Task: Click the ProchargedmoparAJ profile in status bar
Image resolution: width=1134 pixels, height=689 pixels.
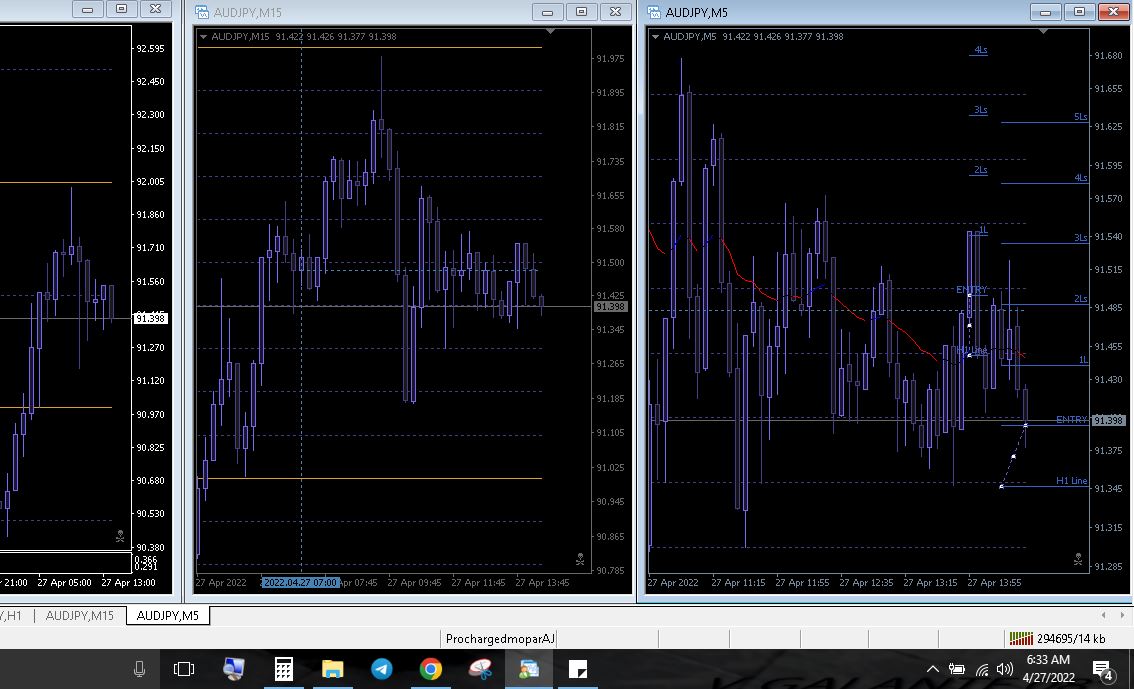Action: 500,639
